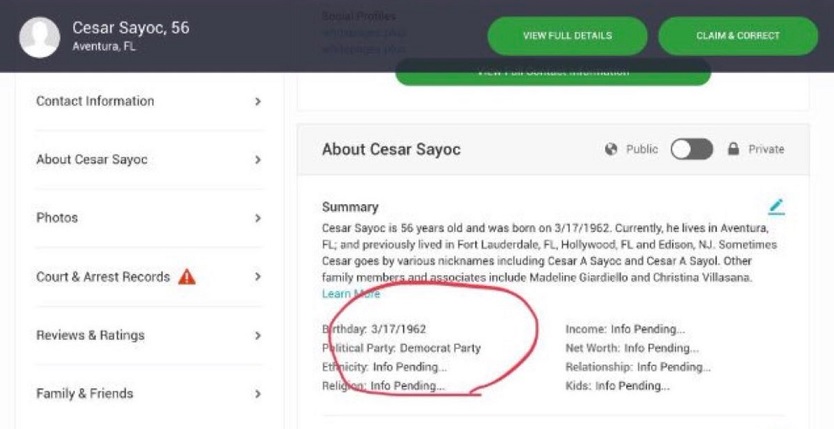This screenshot has width=834, height=429.
Task: Open Family & Friends sidebar item
Action: click(x=149, y=394)
